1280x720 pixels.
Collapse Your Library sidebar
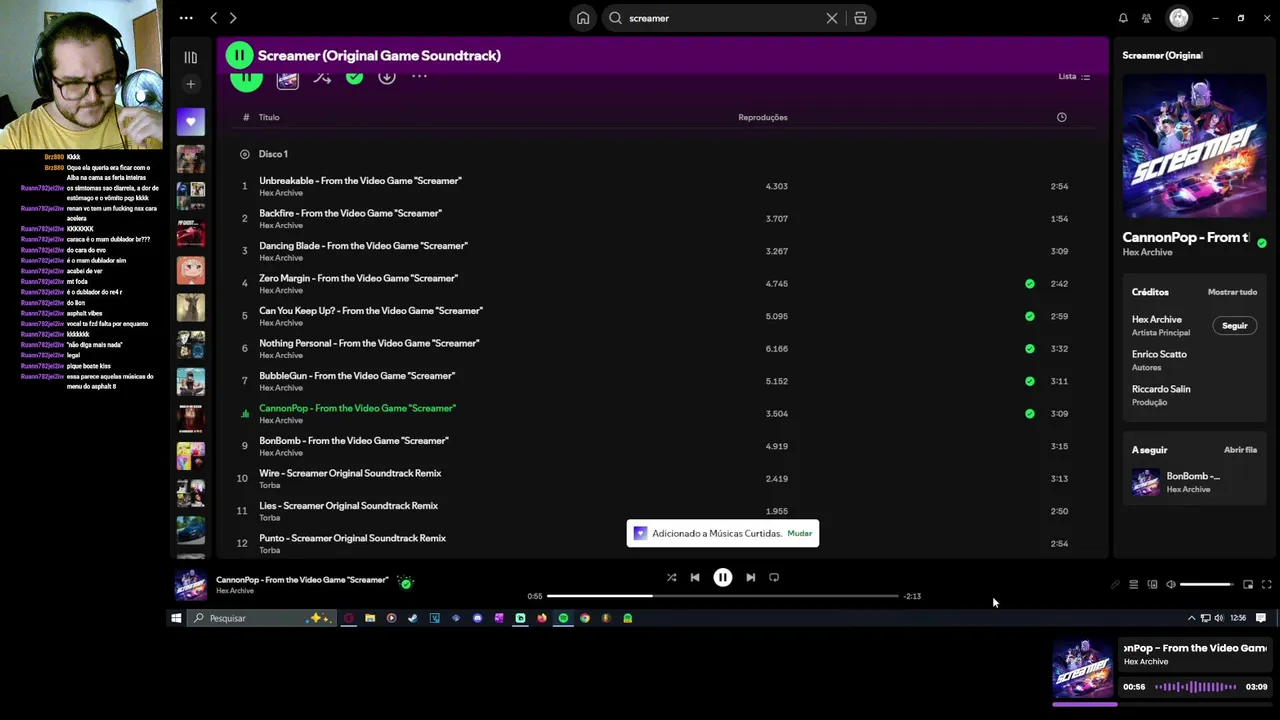190,57
